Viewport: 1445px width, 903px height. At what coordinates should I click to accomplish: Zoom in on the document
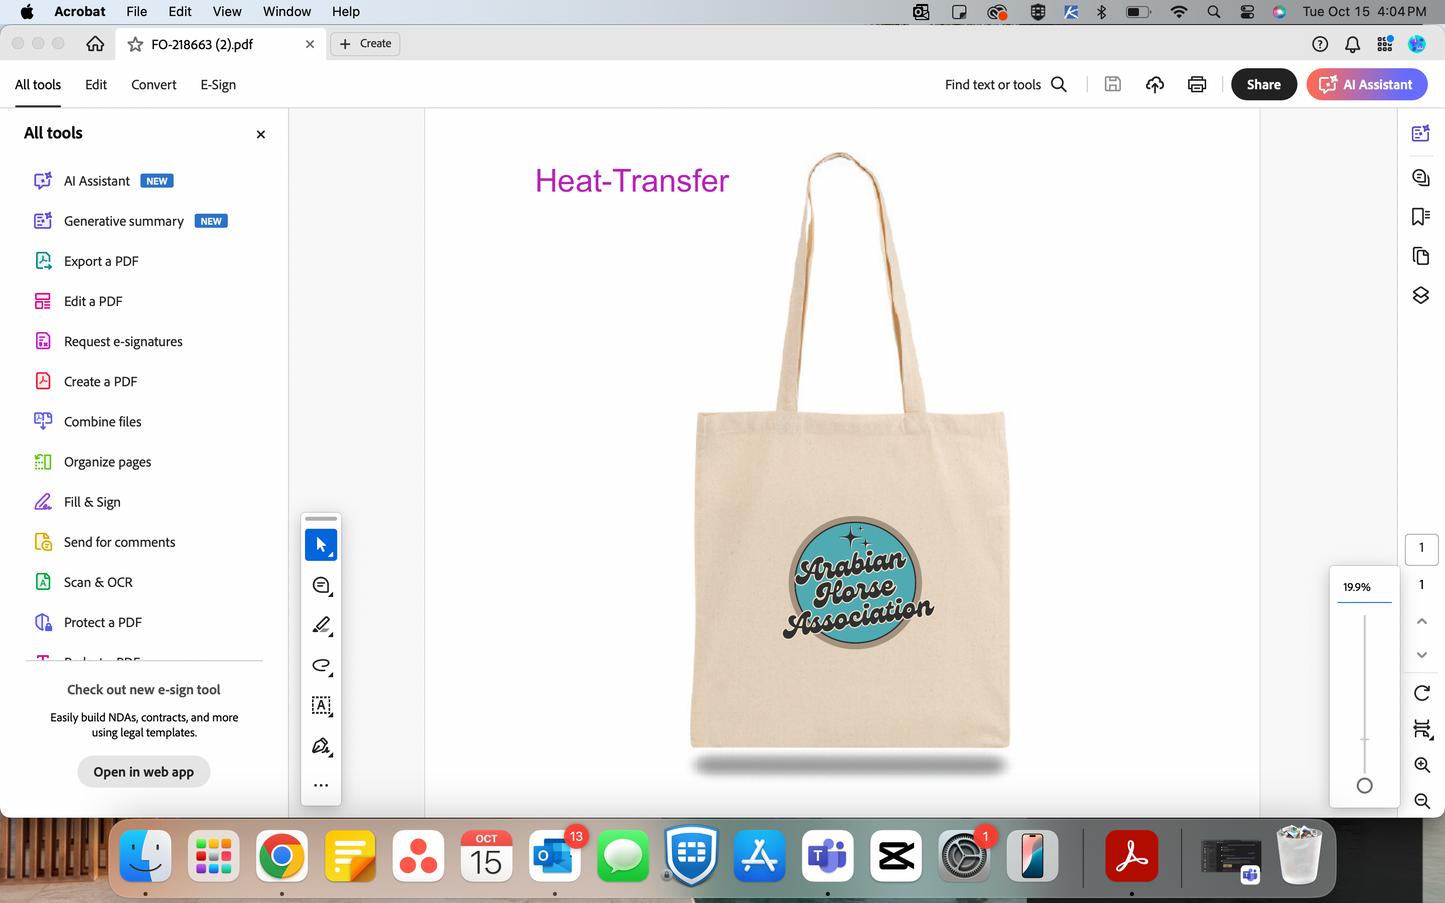pyautogui.click(x=1422, y=765)
